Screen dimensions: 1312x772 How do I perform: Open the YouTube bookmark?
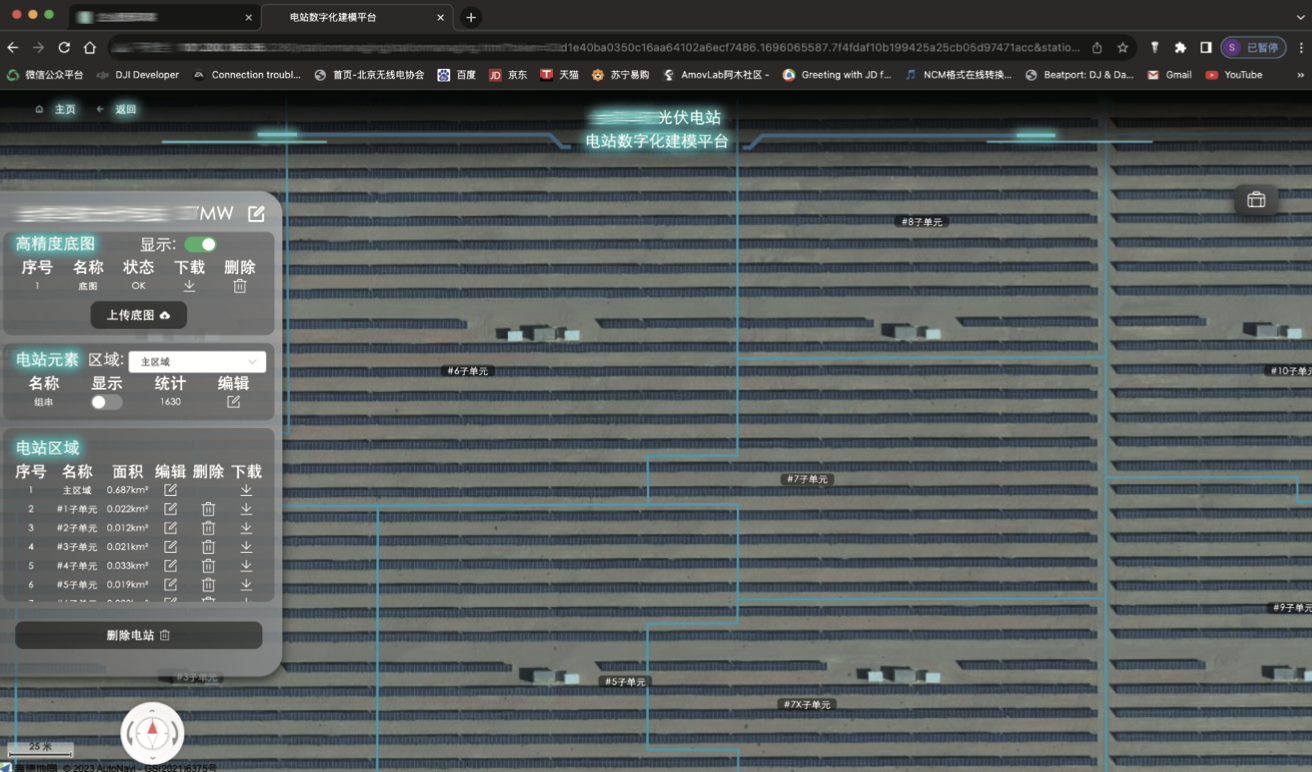pyautogui.click(x=1234, y=75)
